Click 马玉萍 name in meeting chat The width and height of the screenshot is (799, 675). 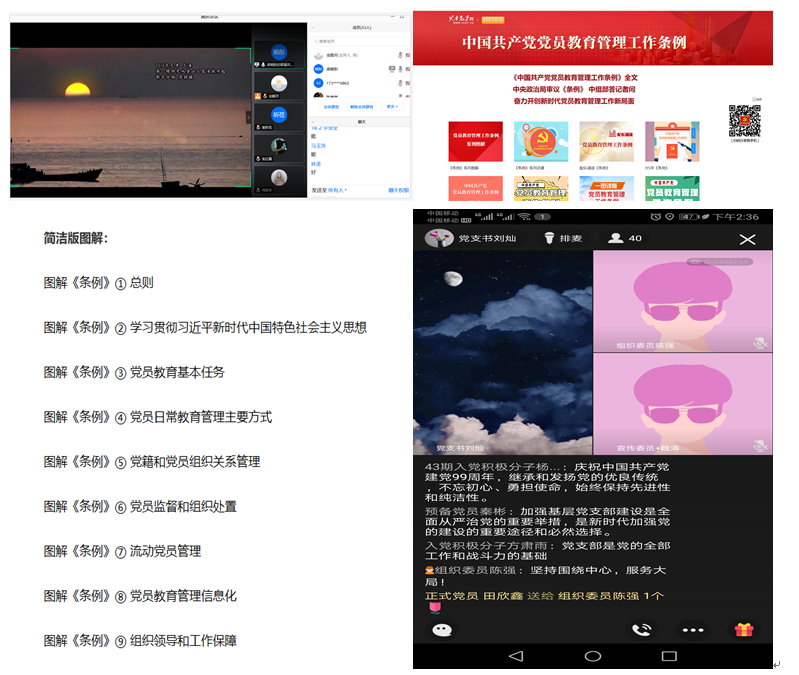click(318, 146)
